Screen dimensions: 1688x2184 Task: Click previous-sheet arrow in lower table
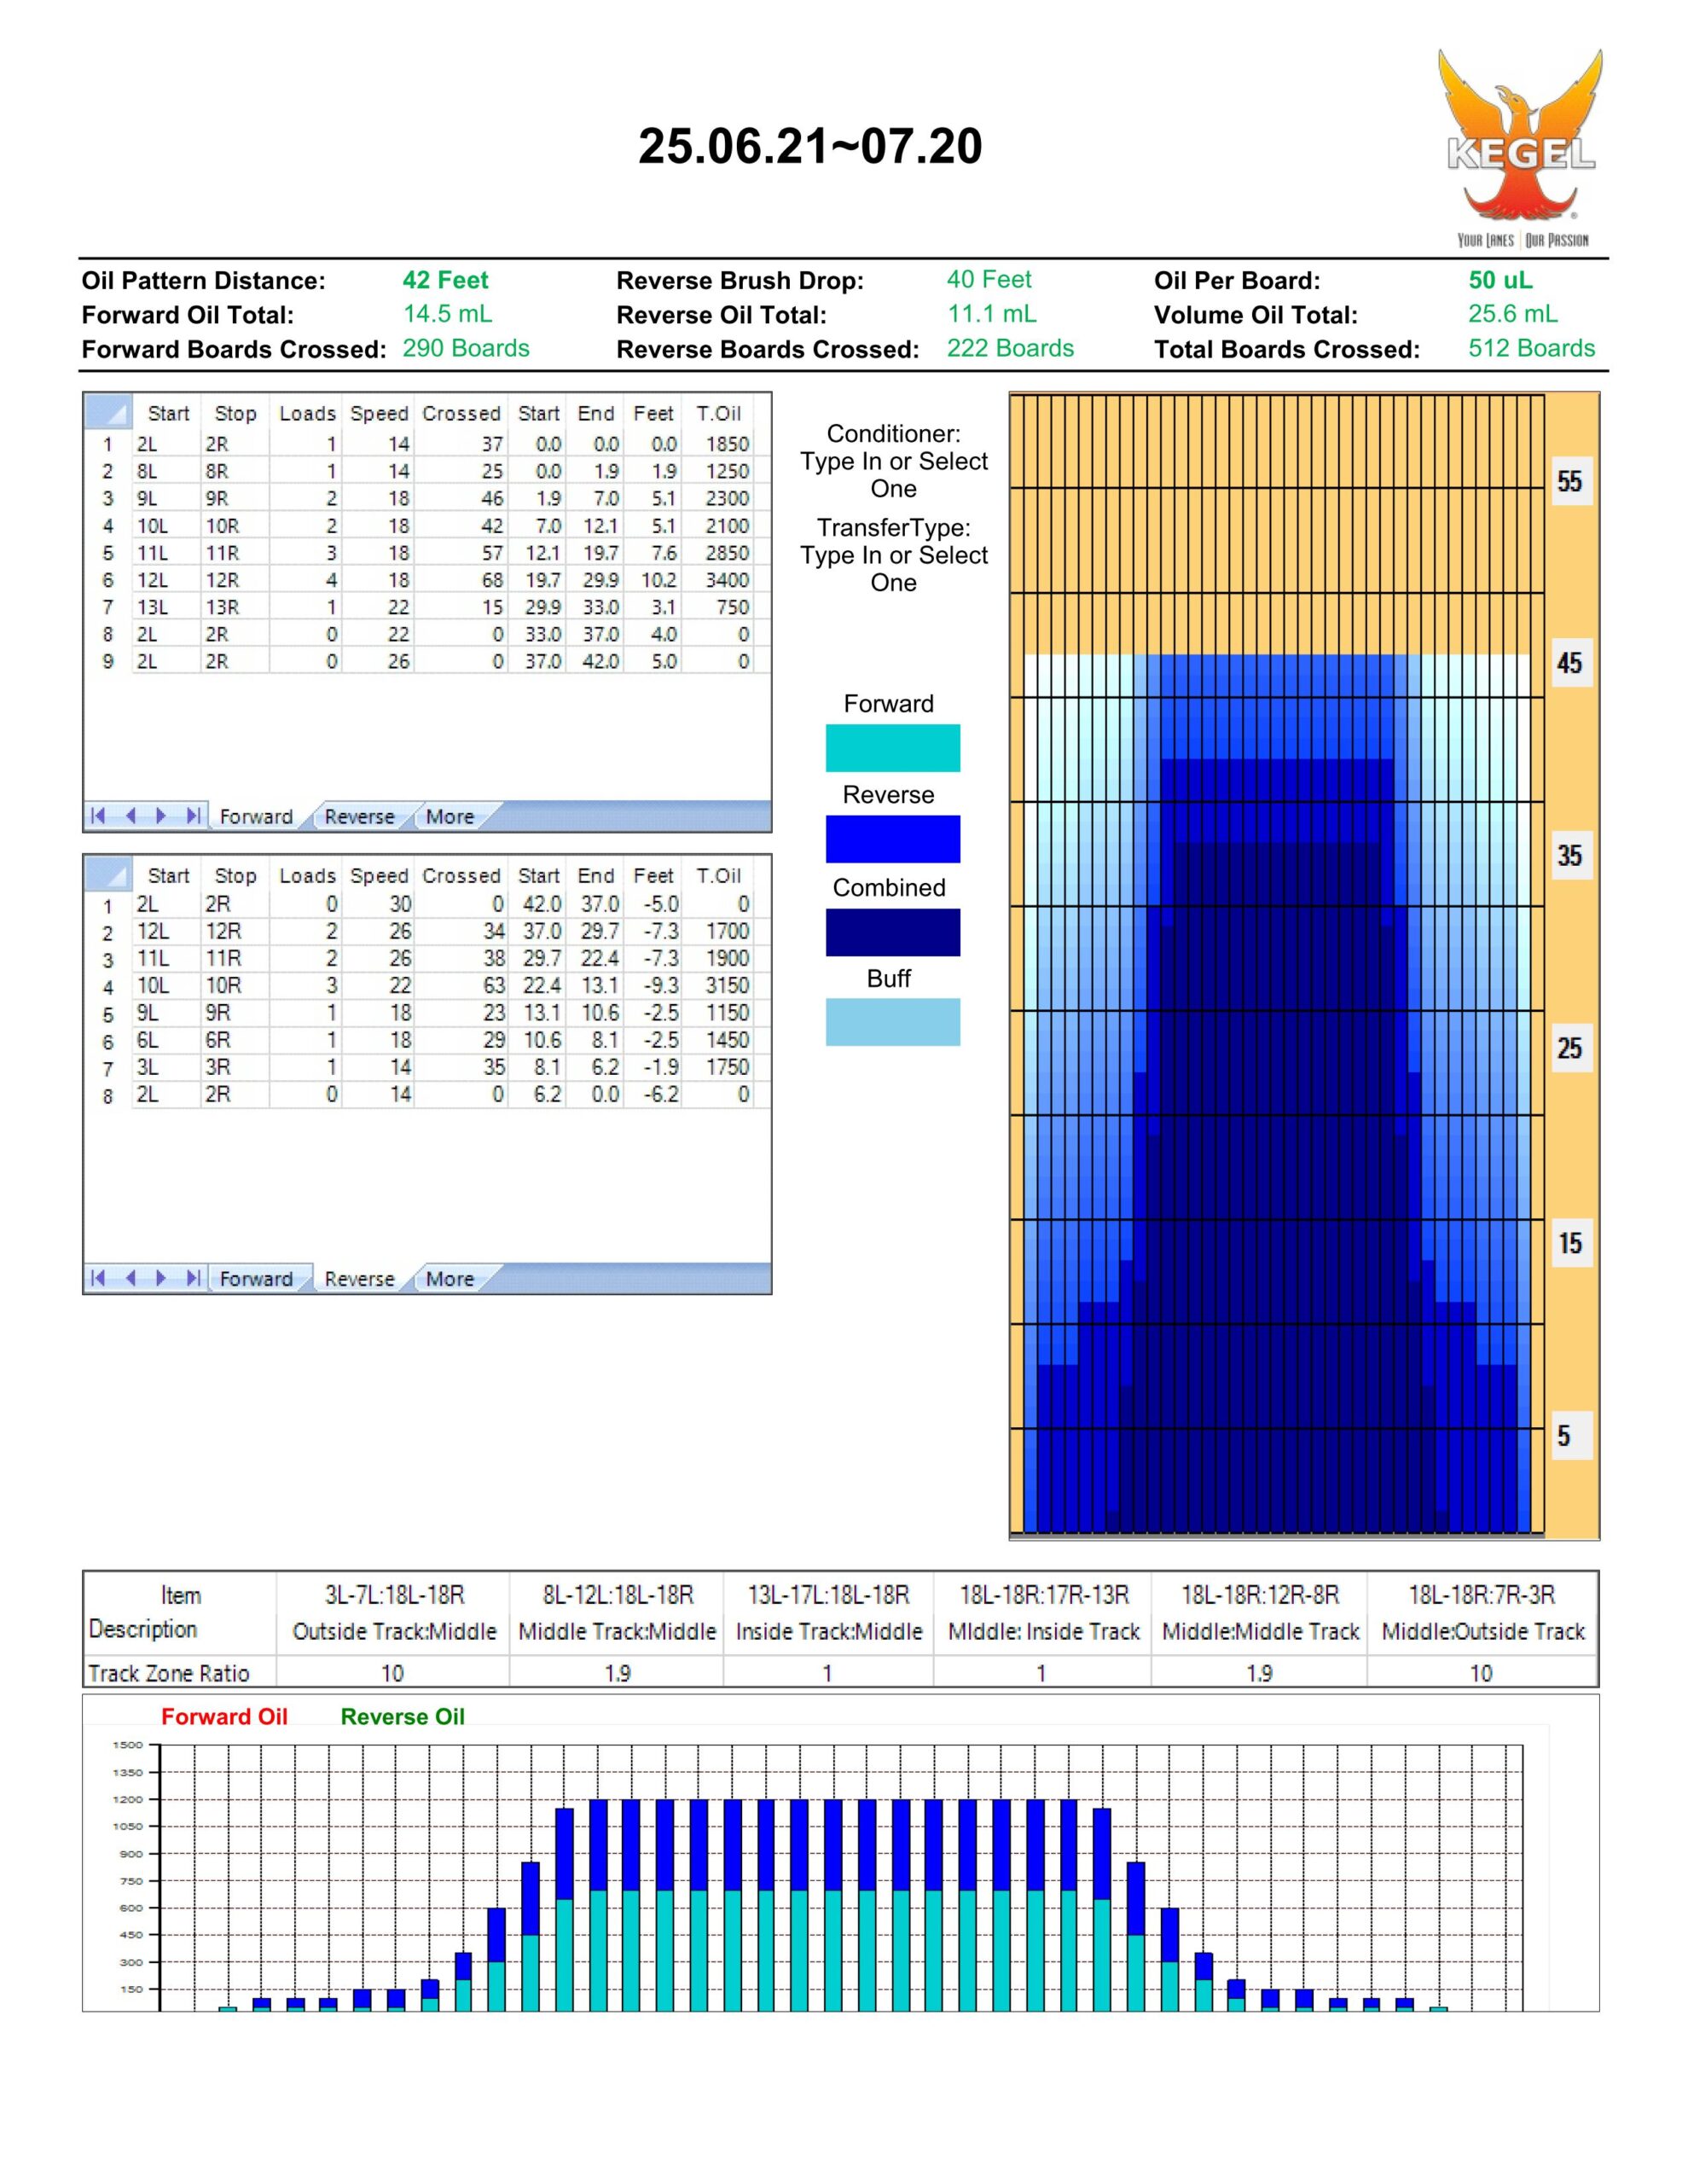130,1277
